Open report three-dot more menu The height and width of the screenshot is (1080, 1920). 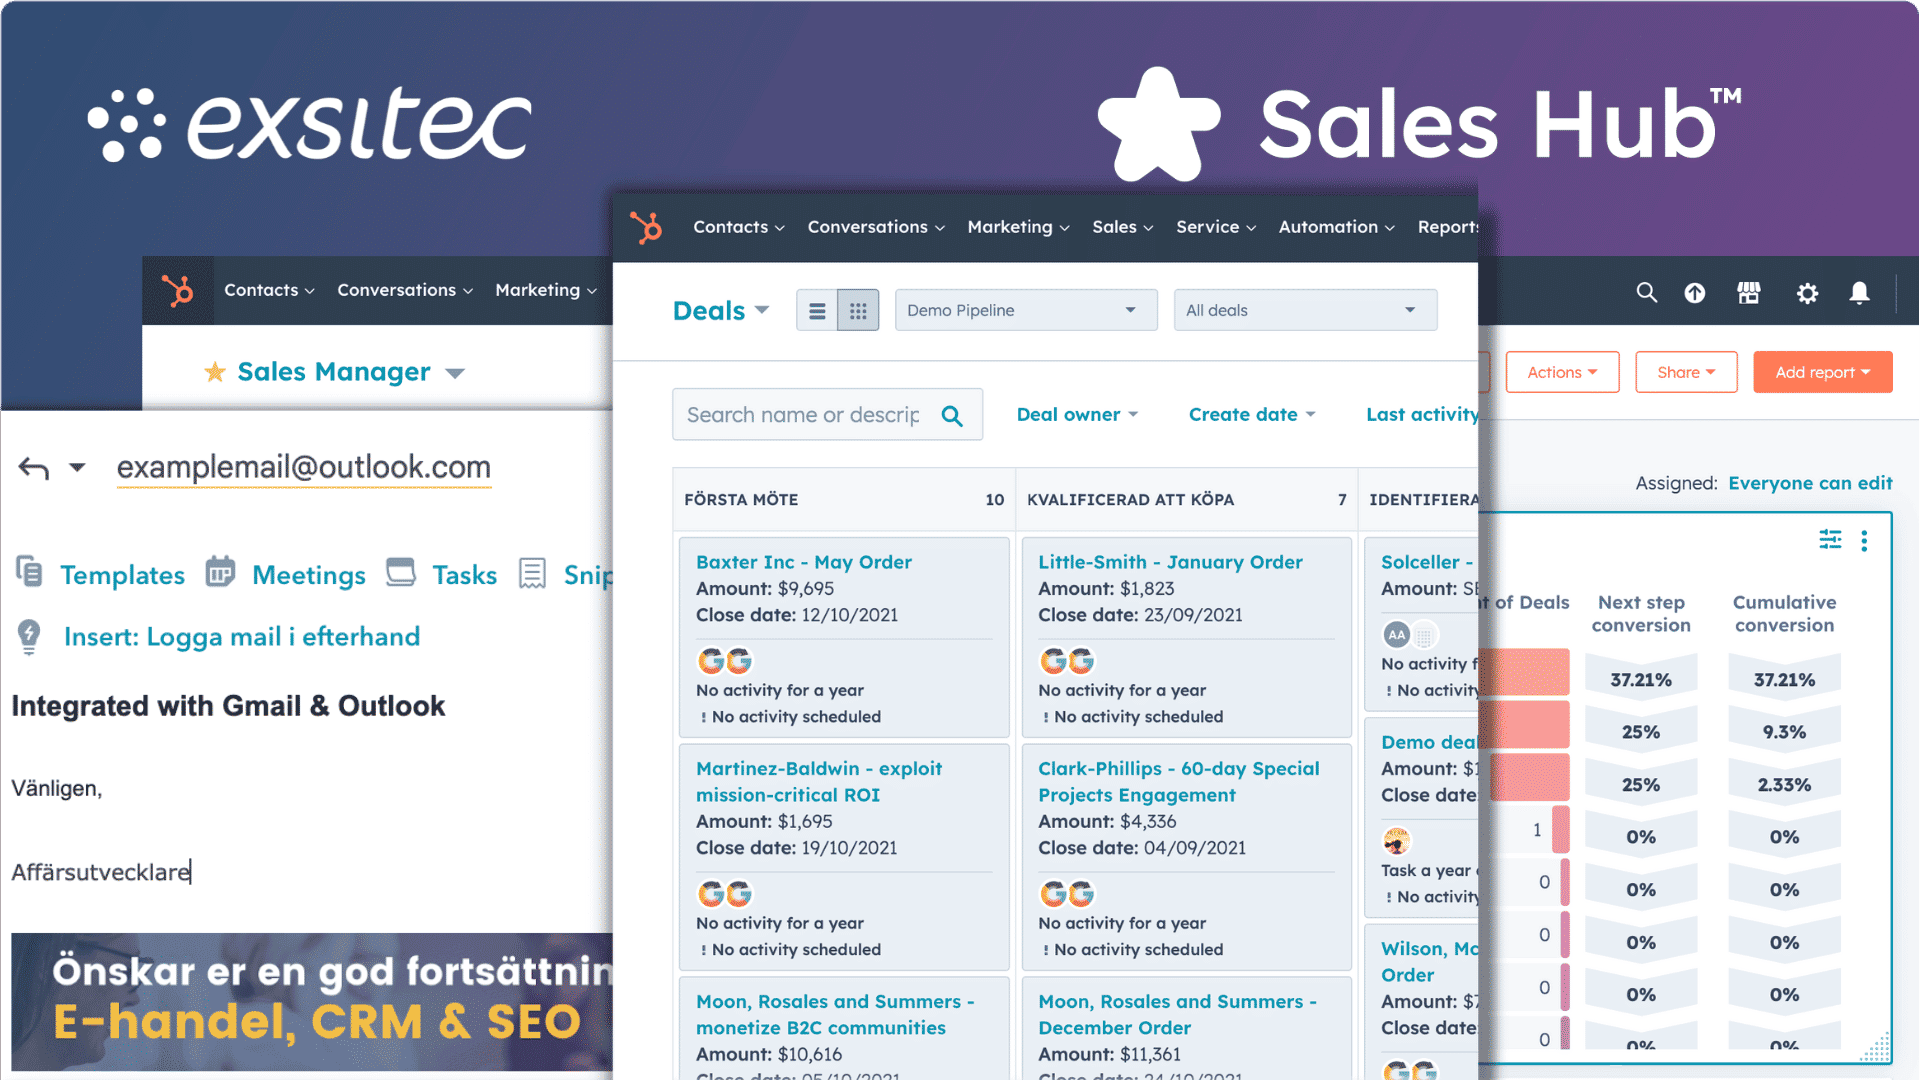click(x=1864, y=541)
